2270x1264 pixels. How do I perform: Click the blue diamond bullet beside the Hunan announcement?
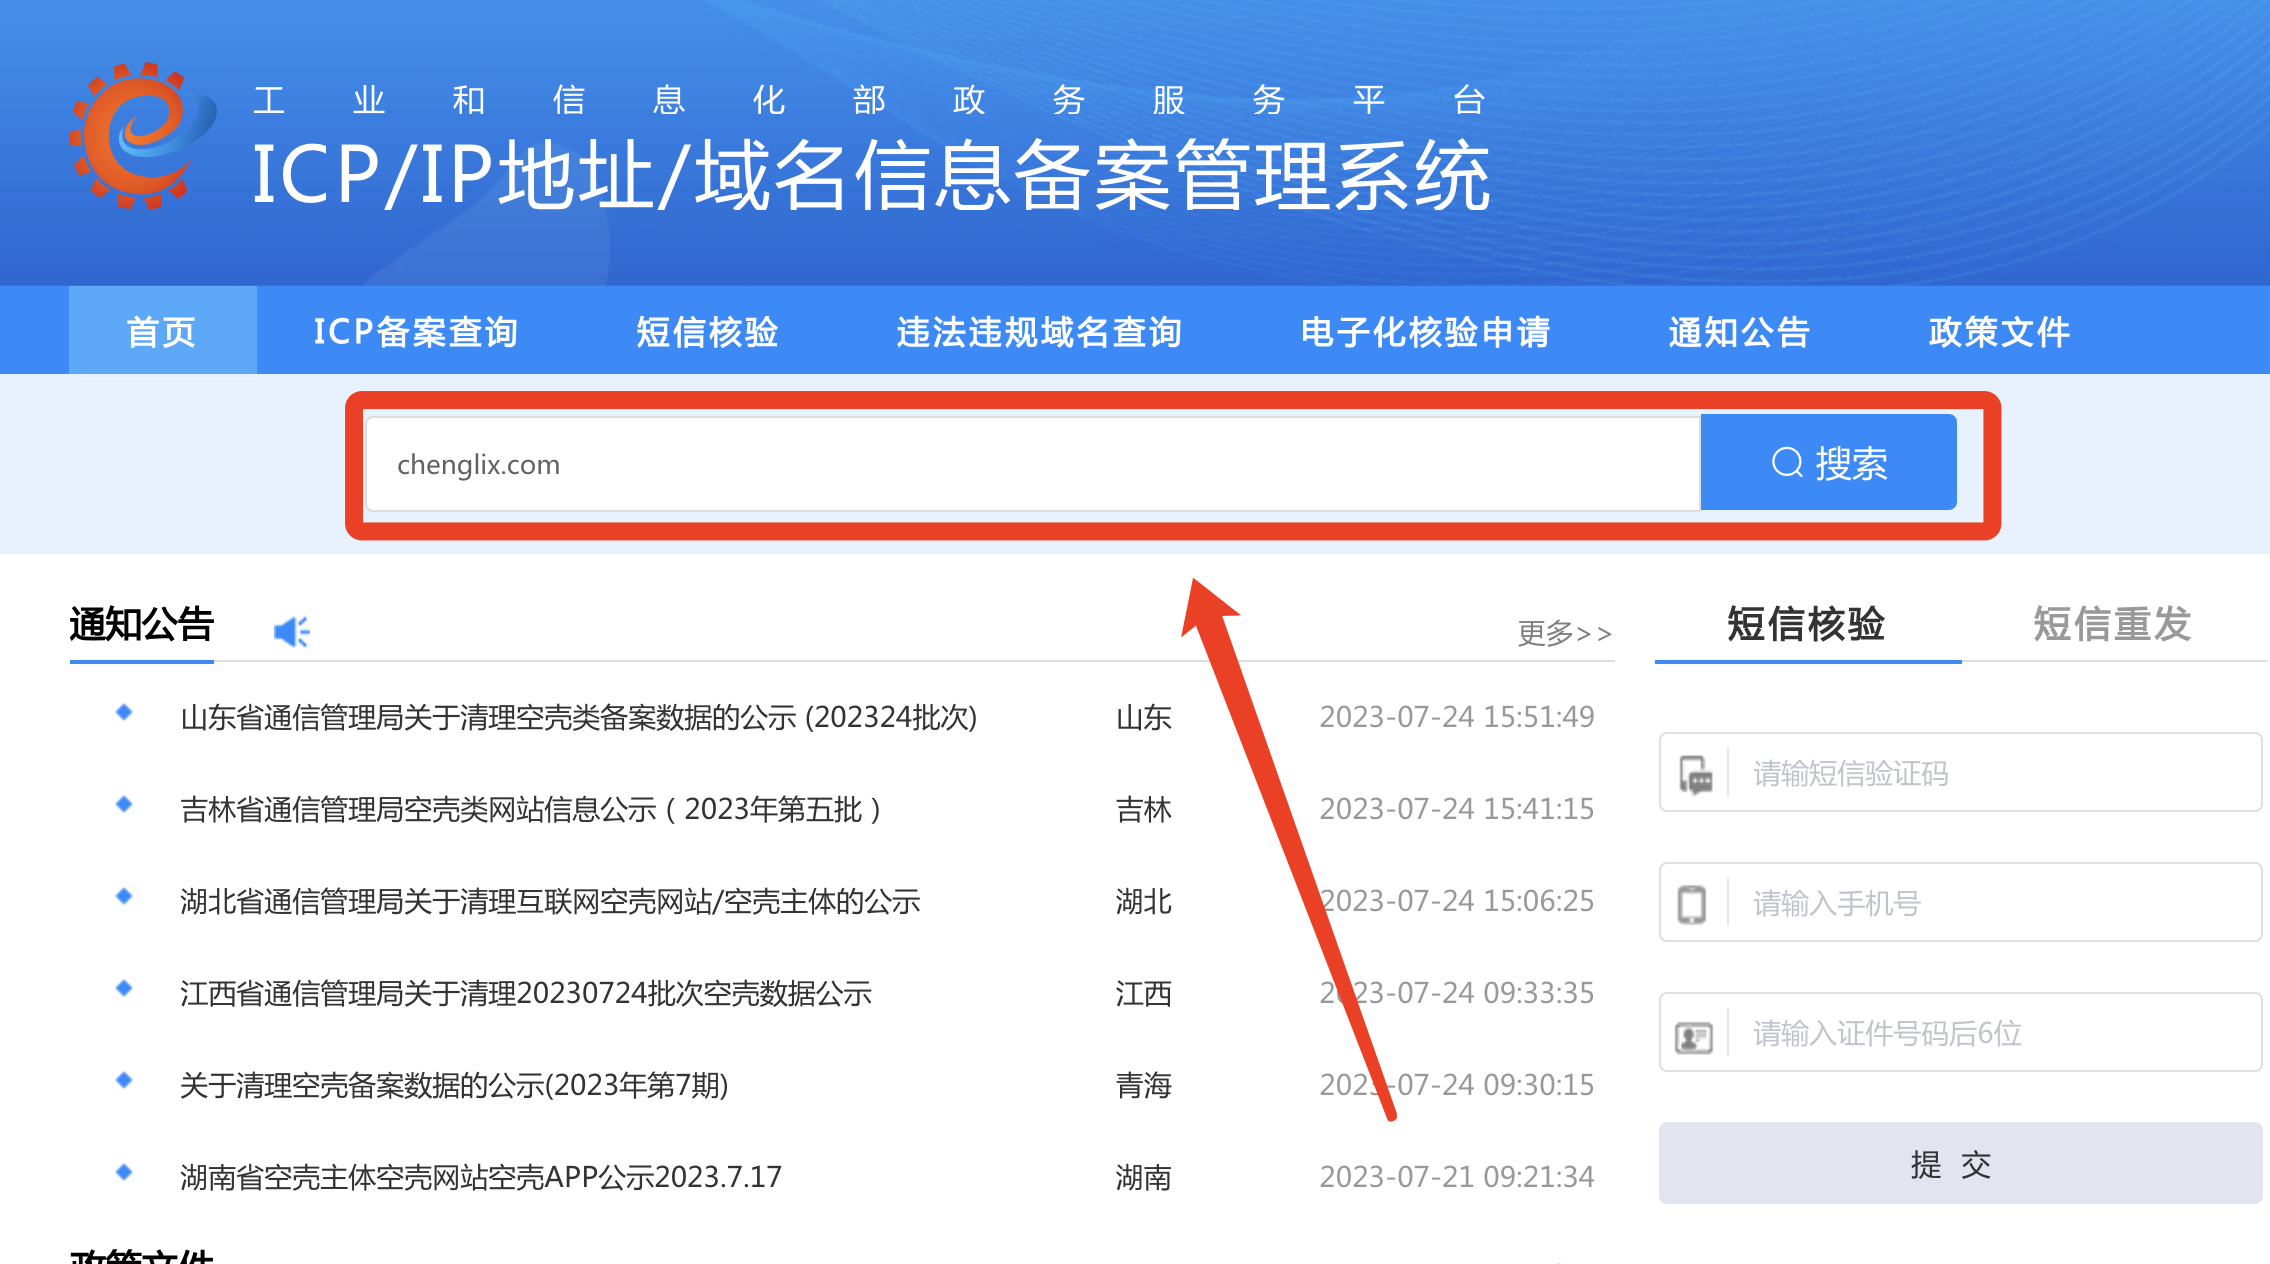pyautogui.click(x=124, y=1170)
